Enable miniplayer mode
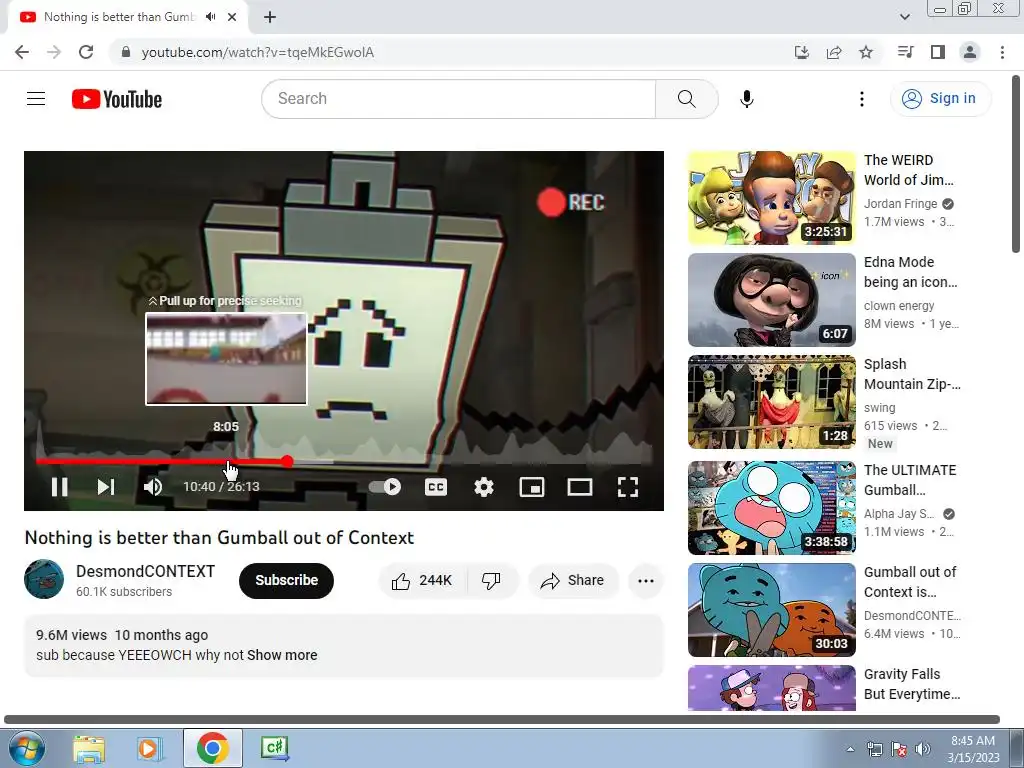 [x=532, y=487]
